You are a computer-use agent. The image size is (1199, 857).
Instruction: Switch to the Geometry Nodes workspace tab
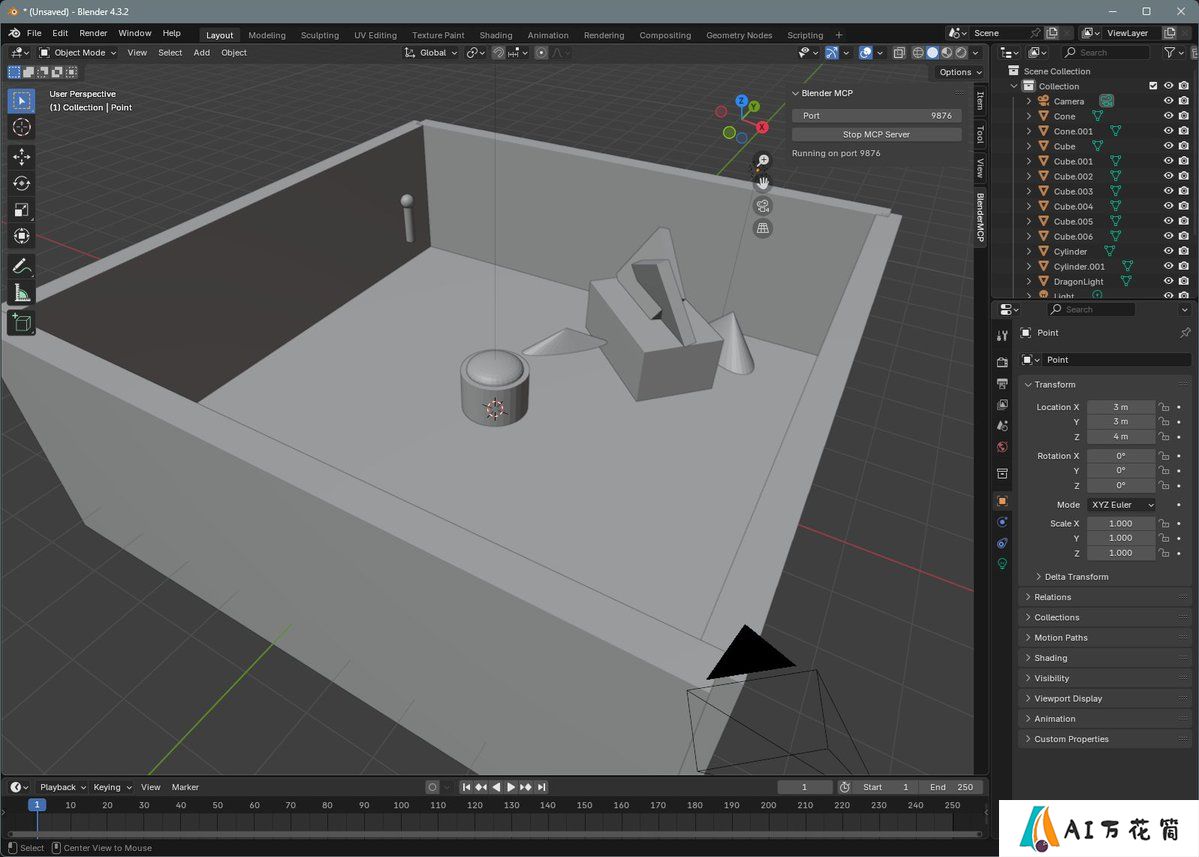tap(739, 35)
